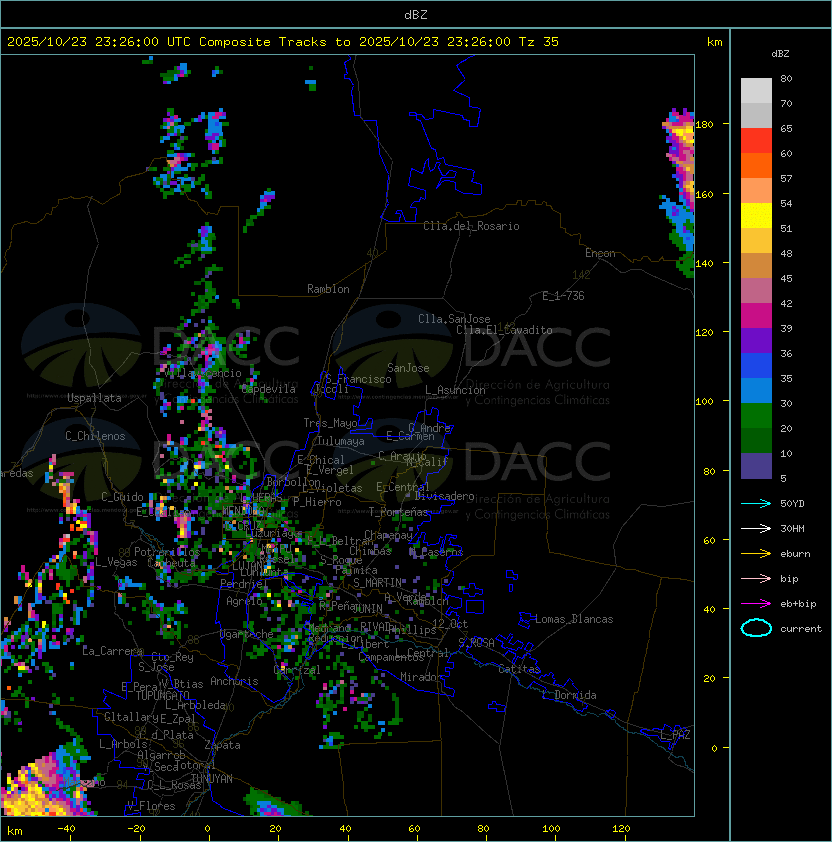Click the pink bip track arrow
832x842 pixels.
click(x=756, y=579)
